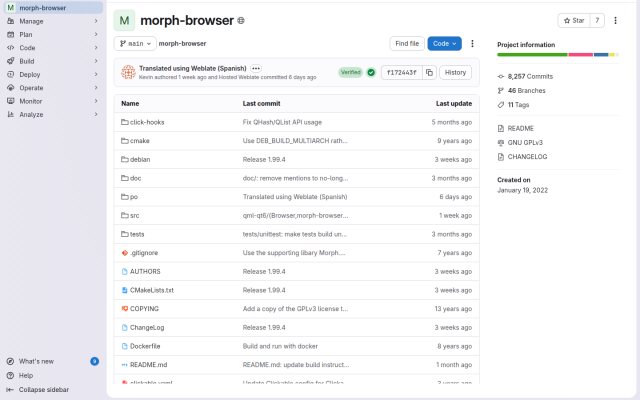The image size is (640, 400).
Task: Expand the Monitor section chevron
Action: 96,101
